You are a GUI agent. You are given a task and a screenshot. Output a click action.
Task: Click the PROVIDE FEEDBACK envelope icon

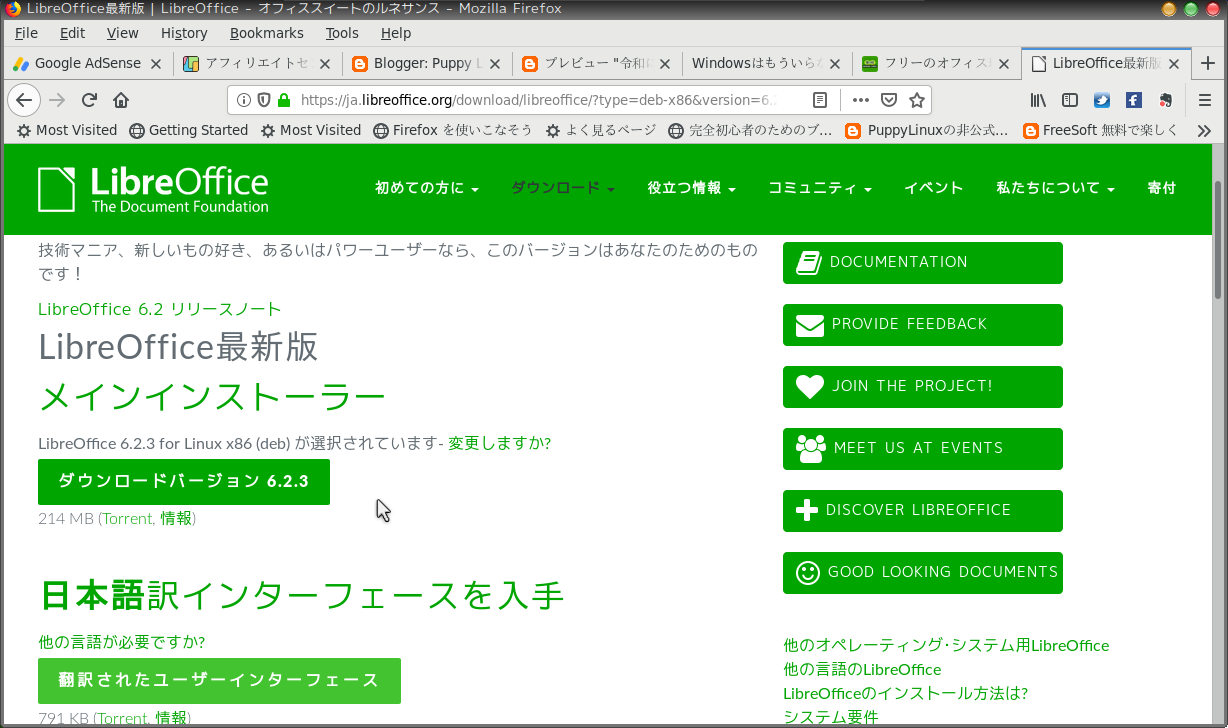(x=809, y=325)
